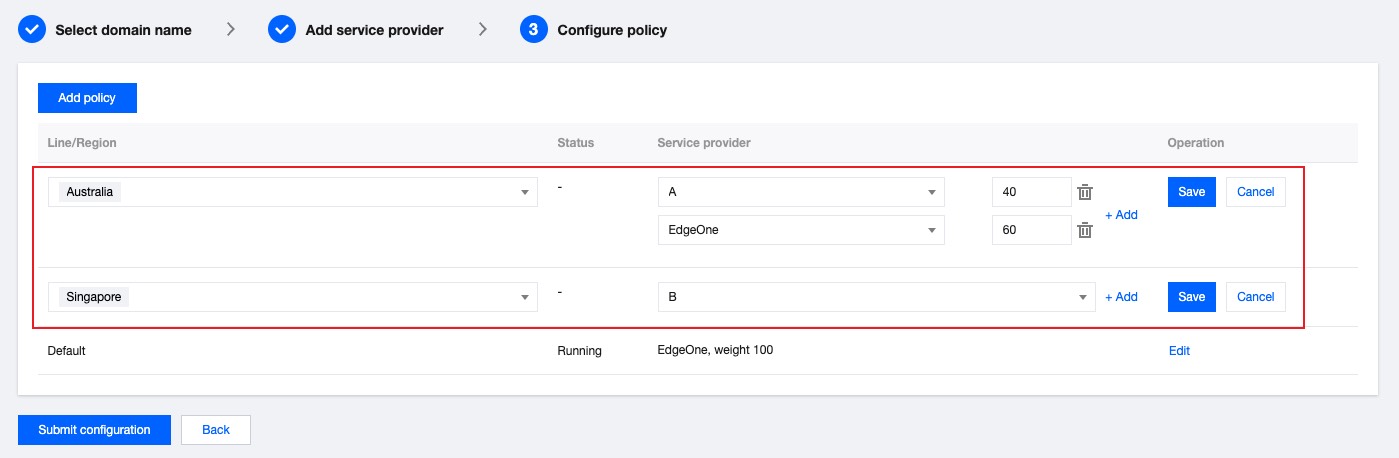Cancel editing the Singapore policy
The width and height of the screenshot is (1399, 458).
[1255, 297]
